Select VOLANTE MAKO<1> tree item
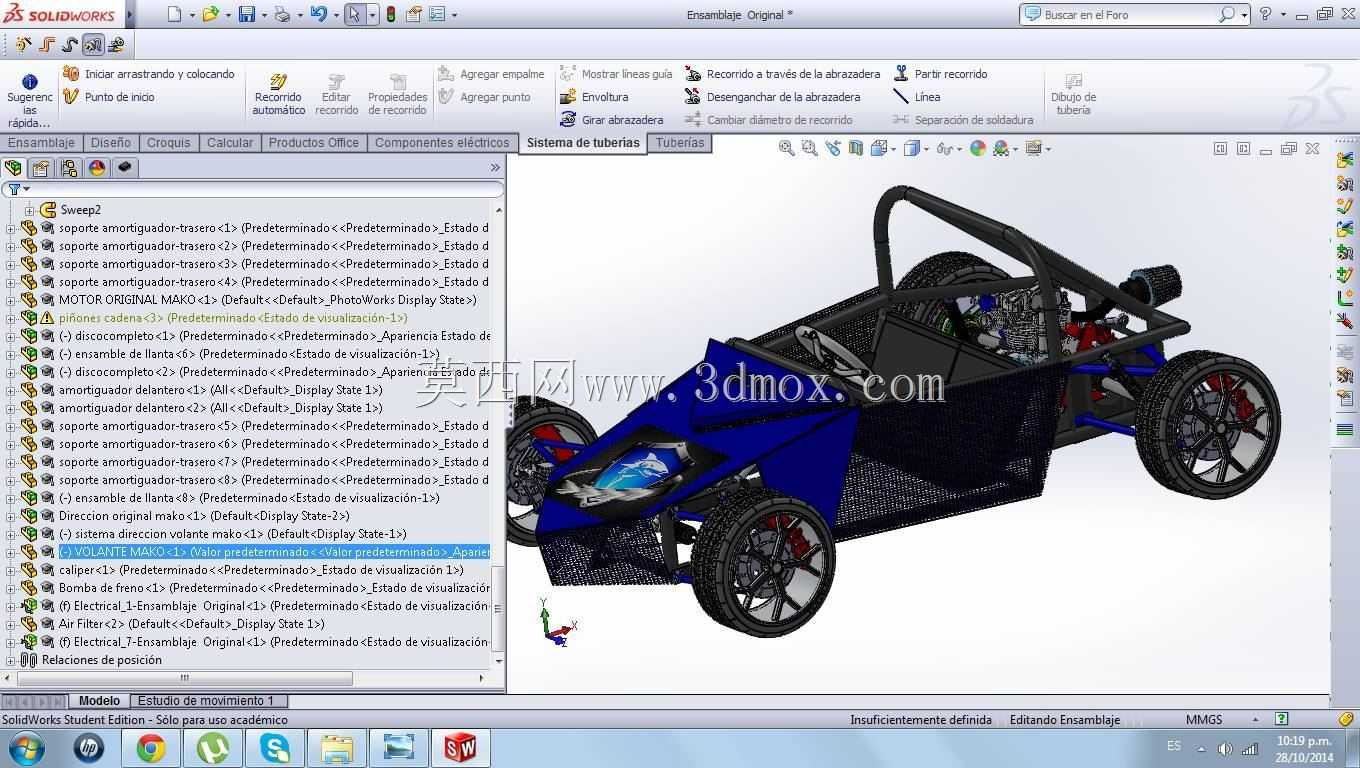This screenshot has height=768, width=1360. point(274,552)
